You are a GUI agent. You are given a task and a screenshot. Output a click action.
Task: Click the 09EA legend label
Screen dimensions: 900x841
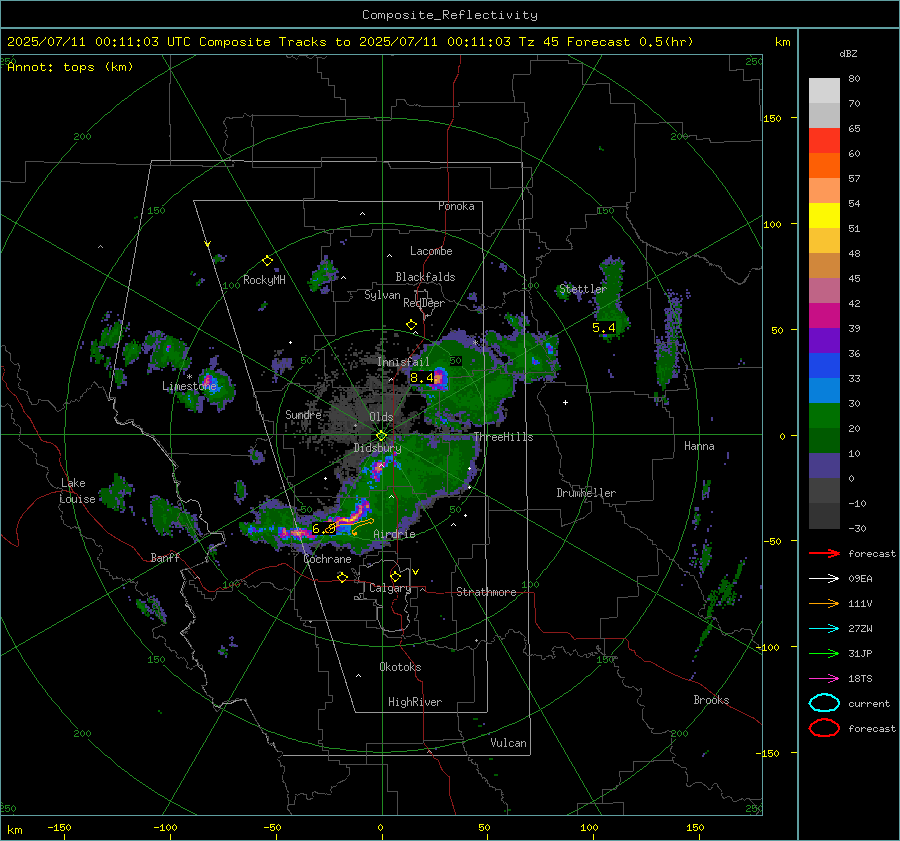(x=860, y=579)
